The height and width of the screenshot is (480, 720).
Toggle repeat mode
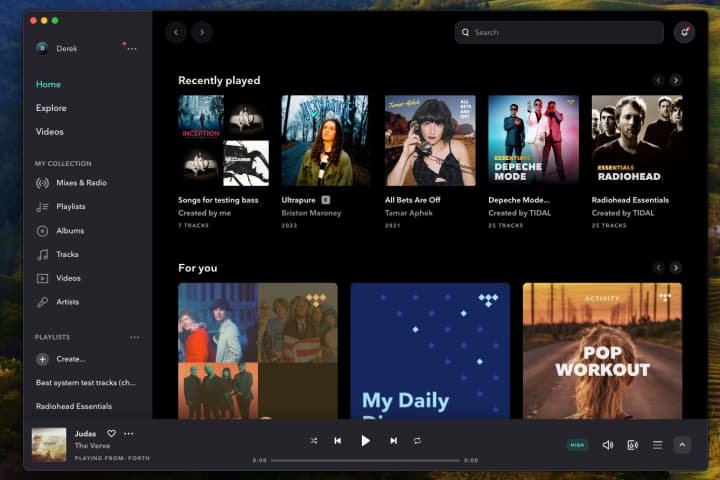click(417, 440)
